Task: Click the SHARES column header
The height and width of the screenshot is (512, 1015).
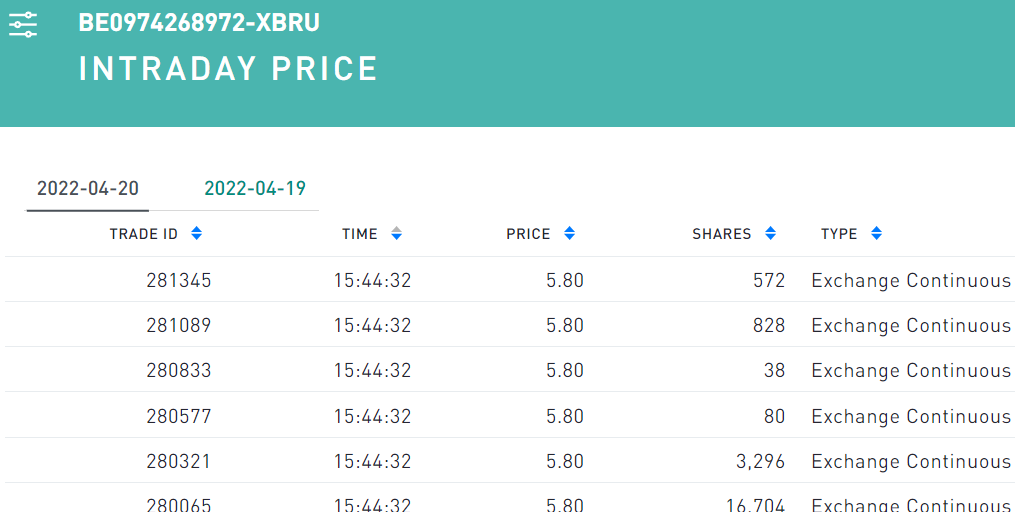Action: (721, 234)
